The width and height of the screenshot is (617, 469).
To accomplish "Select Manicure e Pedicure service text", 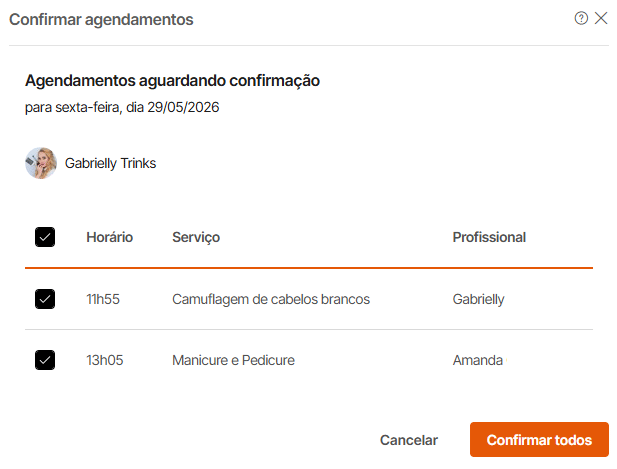I will pos(233,360).
